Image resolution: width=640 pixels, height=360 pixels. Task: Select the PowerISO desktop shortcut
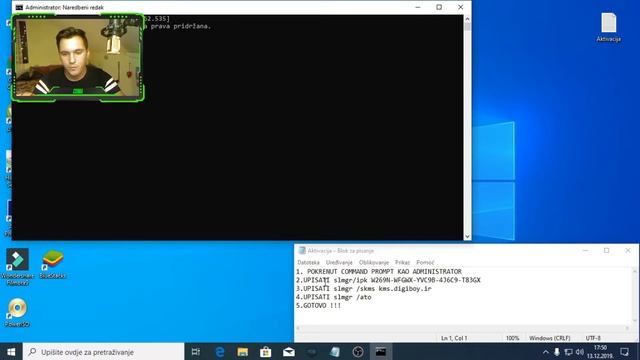[x=18, y=313]
